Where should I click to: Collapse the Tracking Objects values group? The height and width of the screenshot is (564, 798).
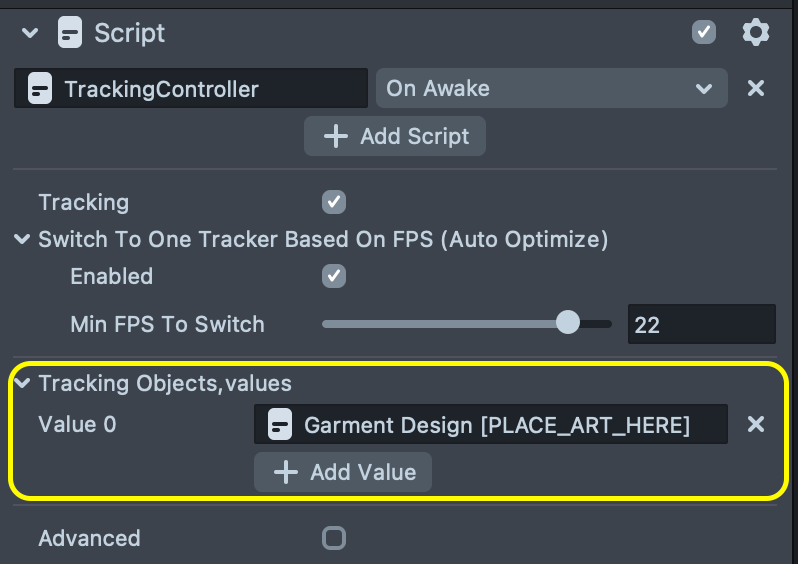pos(22,383)
